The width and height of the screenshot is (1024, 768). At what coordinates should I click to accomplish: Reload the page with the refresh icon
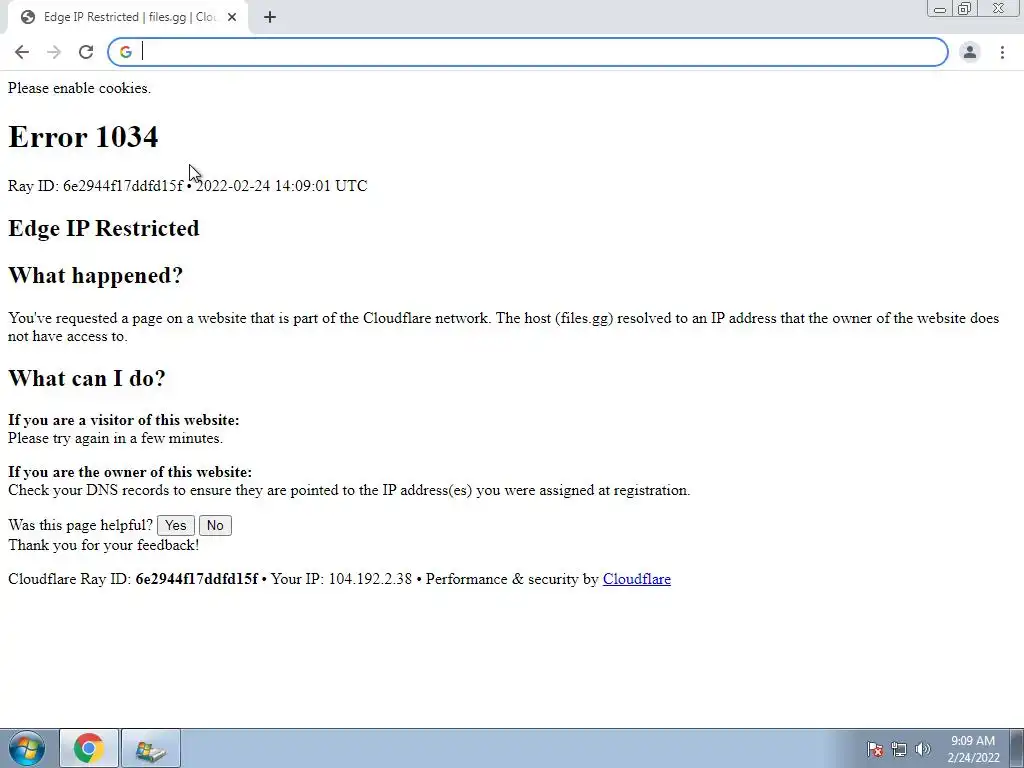pos(86,52)
